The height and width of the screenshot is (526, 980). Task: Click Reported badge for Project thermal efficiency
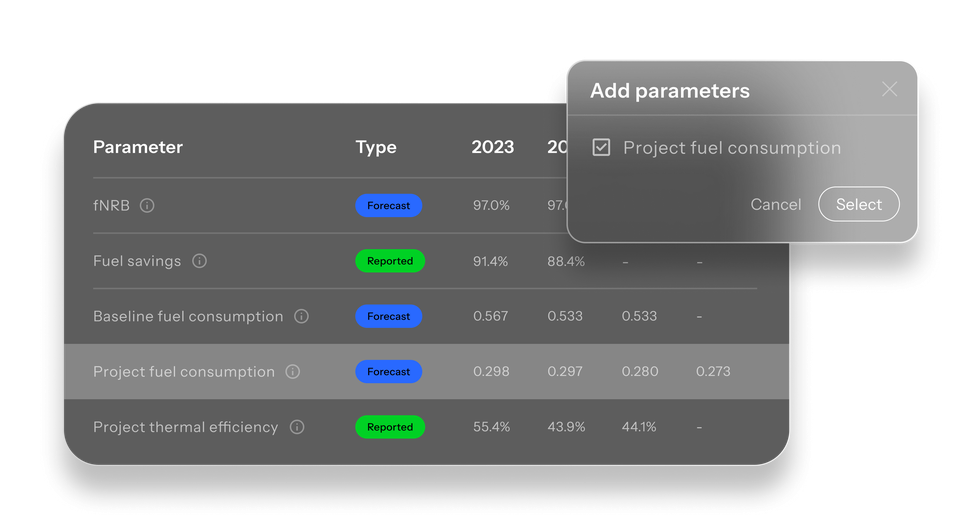coord(390,427)
